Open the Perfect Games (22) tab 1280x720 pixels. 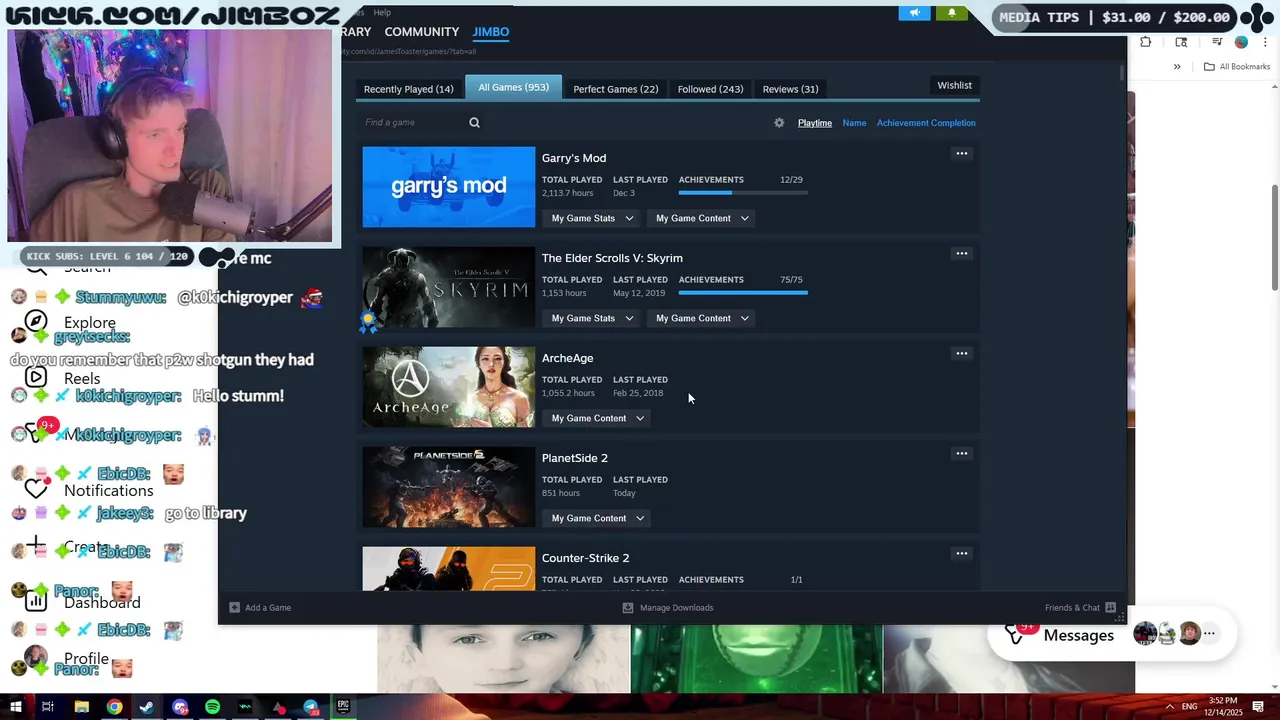(615, 89)
